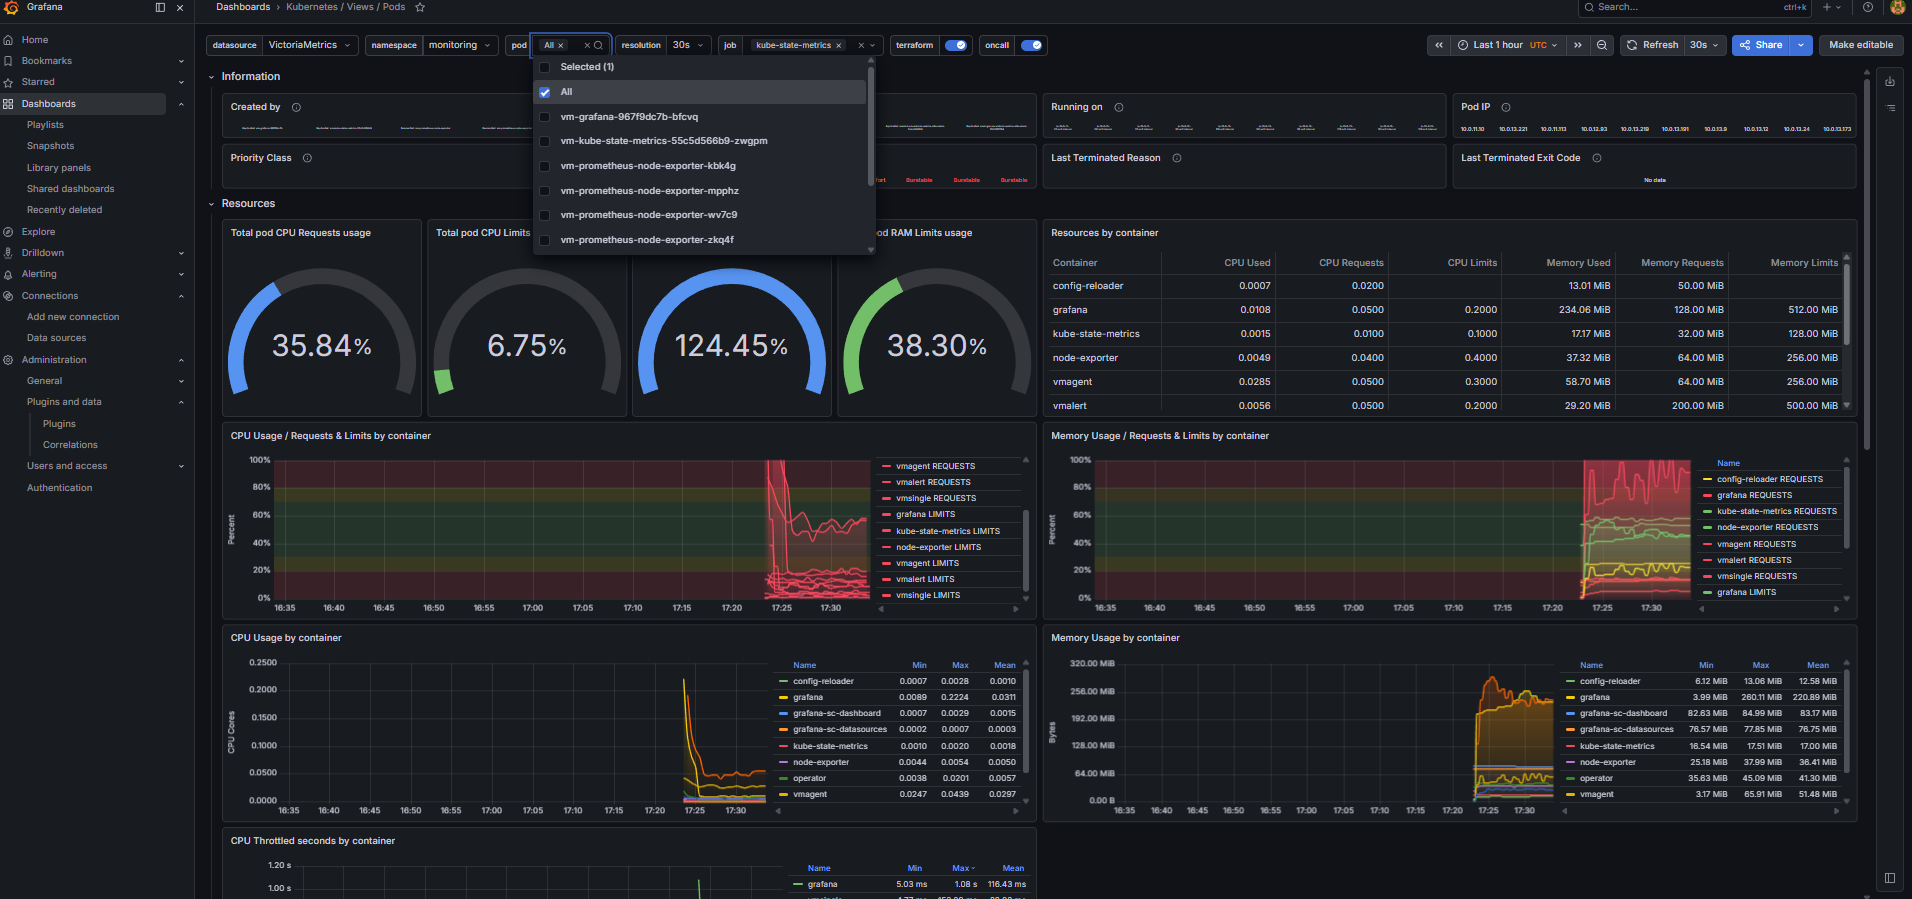Show info tooltip for Priority Class panel
Viewport: 1912px width, 899px height.
(x=307, y=158)
